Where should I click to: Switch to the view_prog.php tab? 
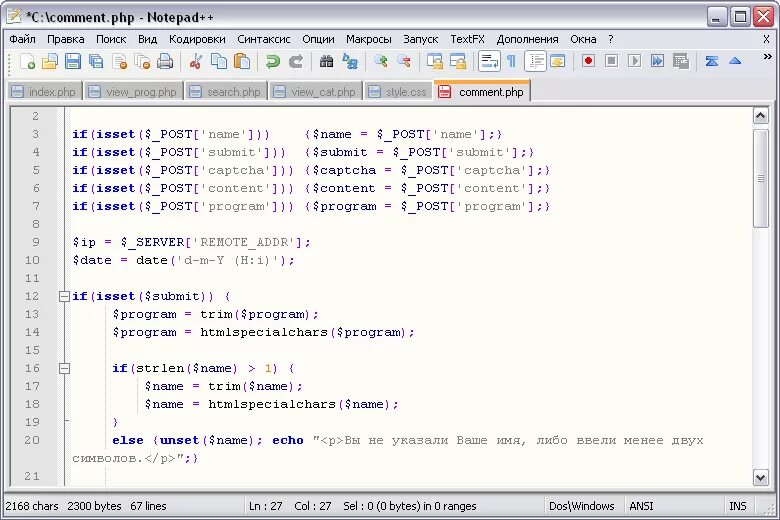click(x=134, y=92)
